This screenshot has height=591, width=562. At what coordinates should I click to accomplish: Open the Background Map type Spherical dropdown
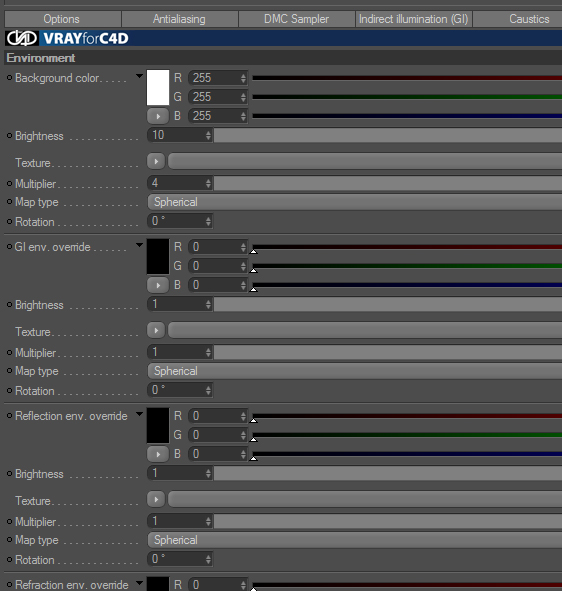pos(355,202)
